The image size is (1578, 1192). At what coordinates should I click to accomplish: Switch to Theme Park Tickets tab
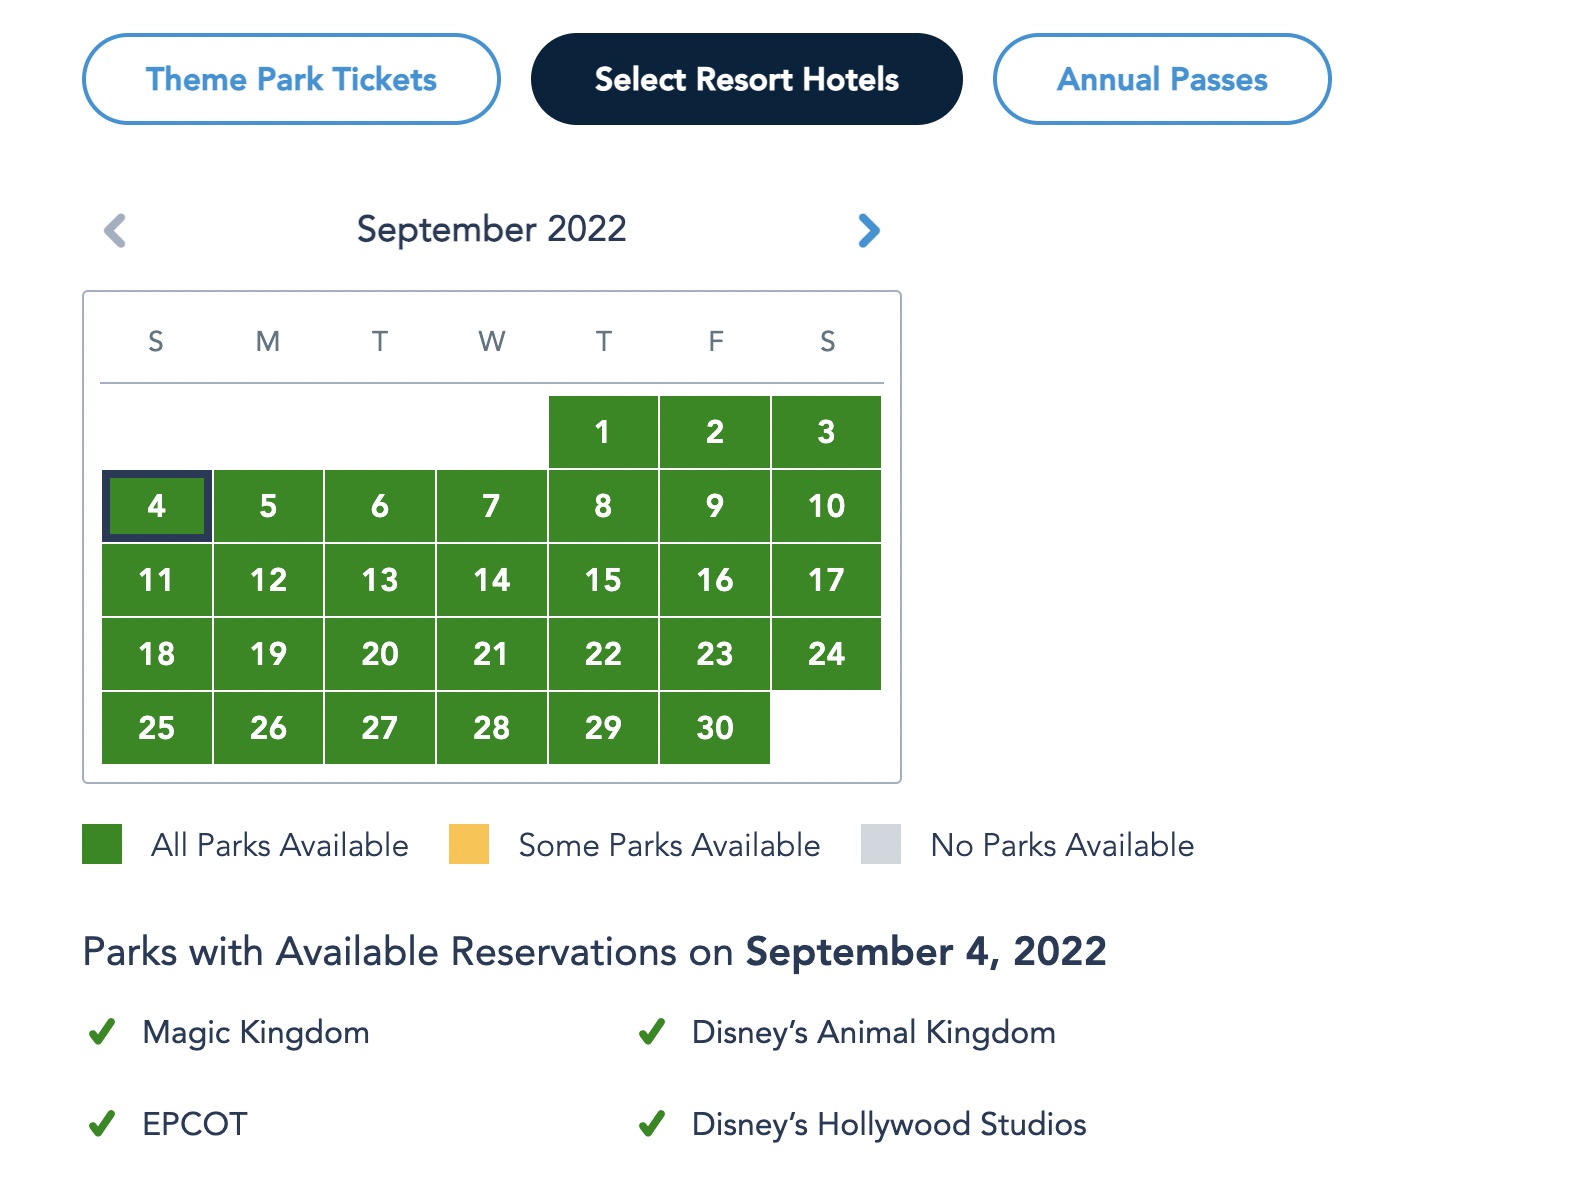(291, 79)
